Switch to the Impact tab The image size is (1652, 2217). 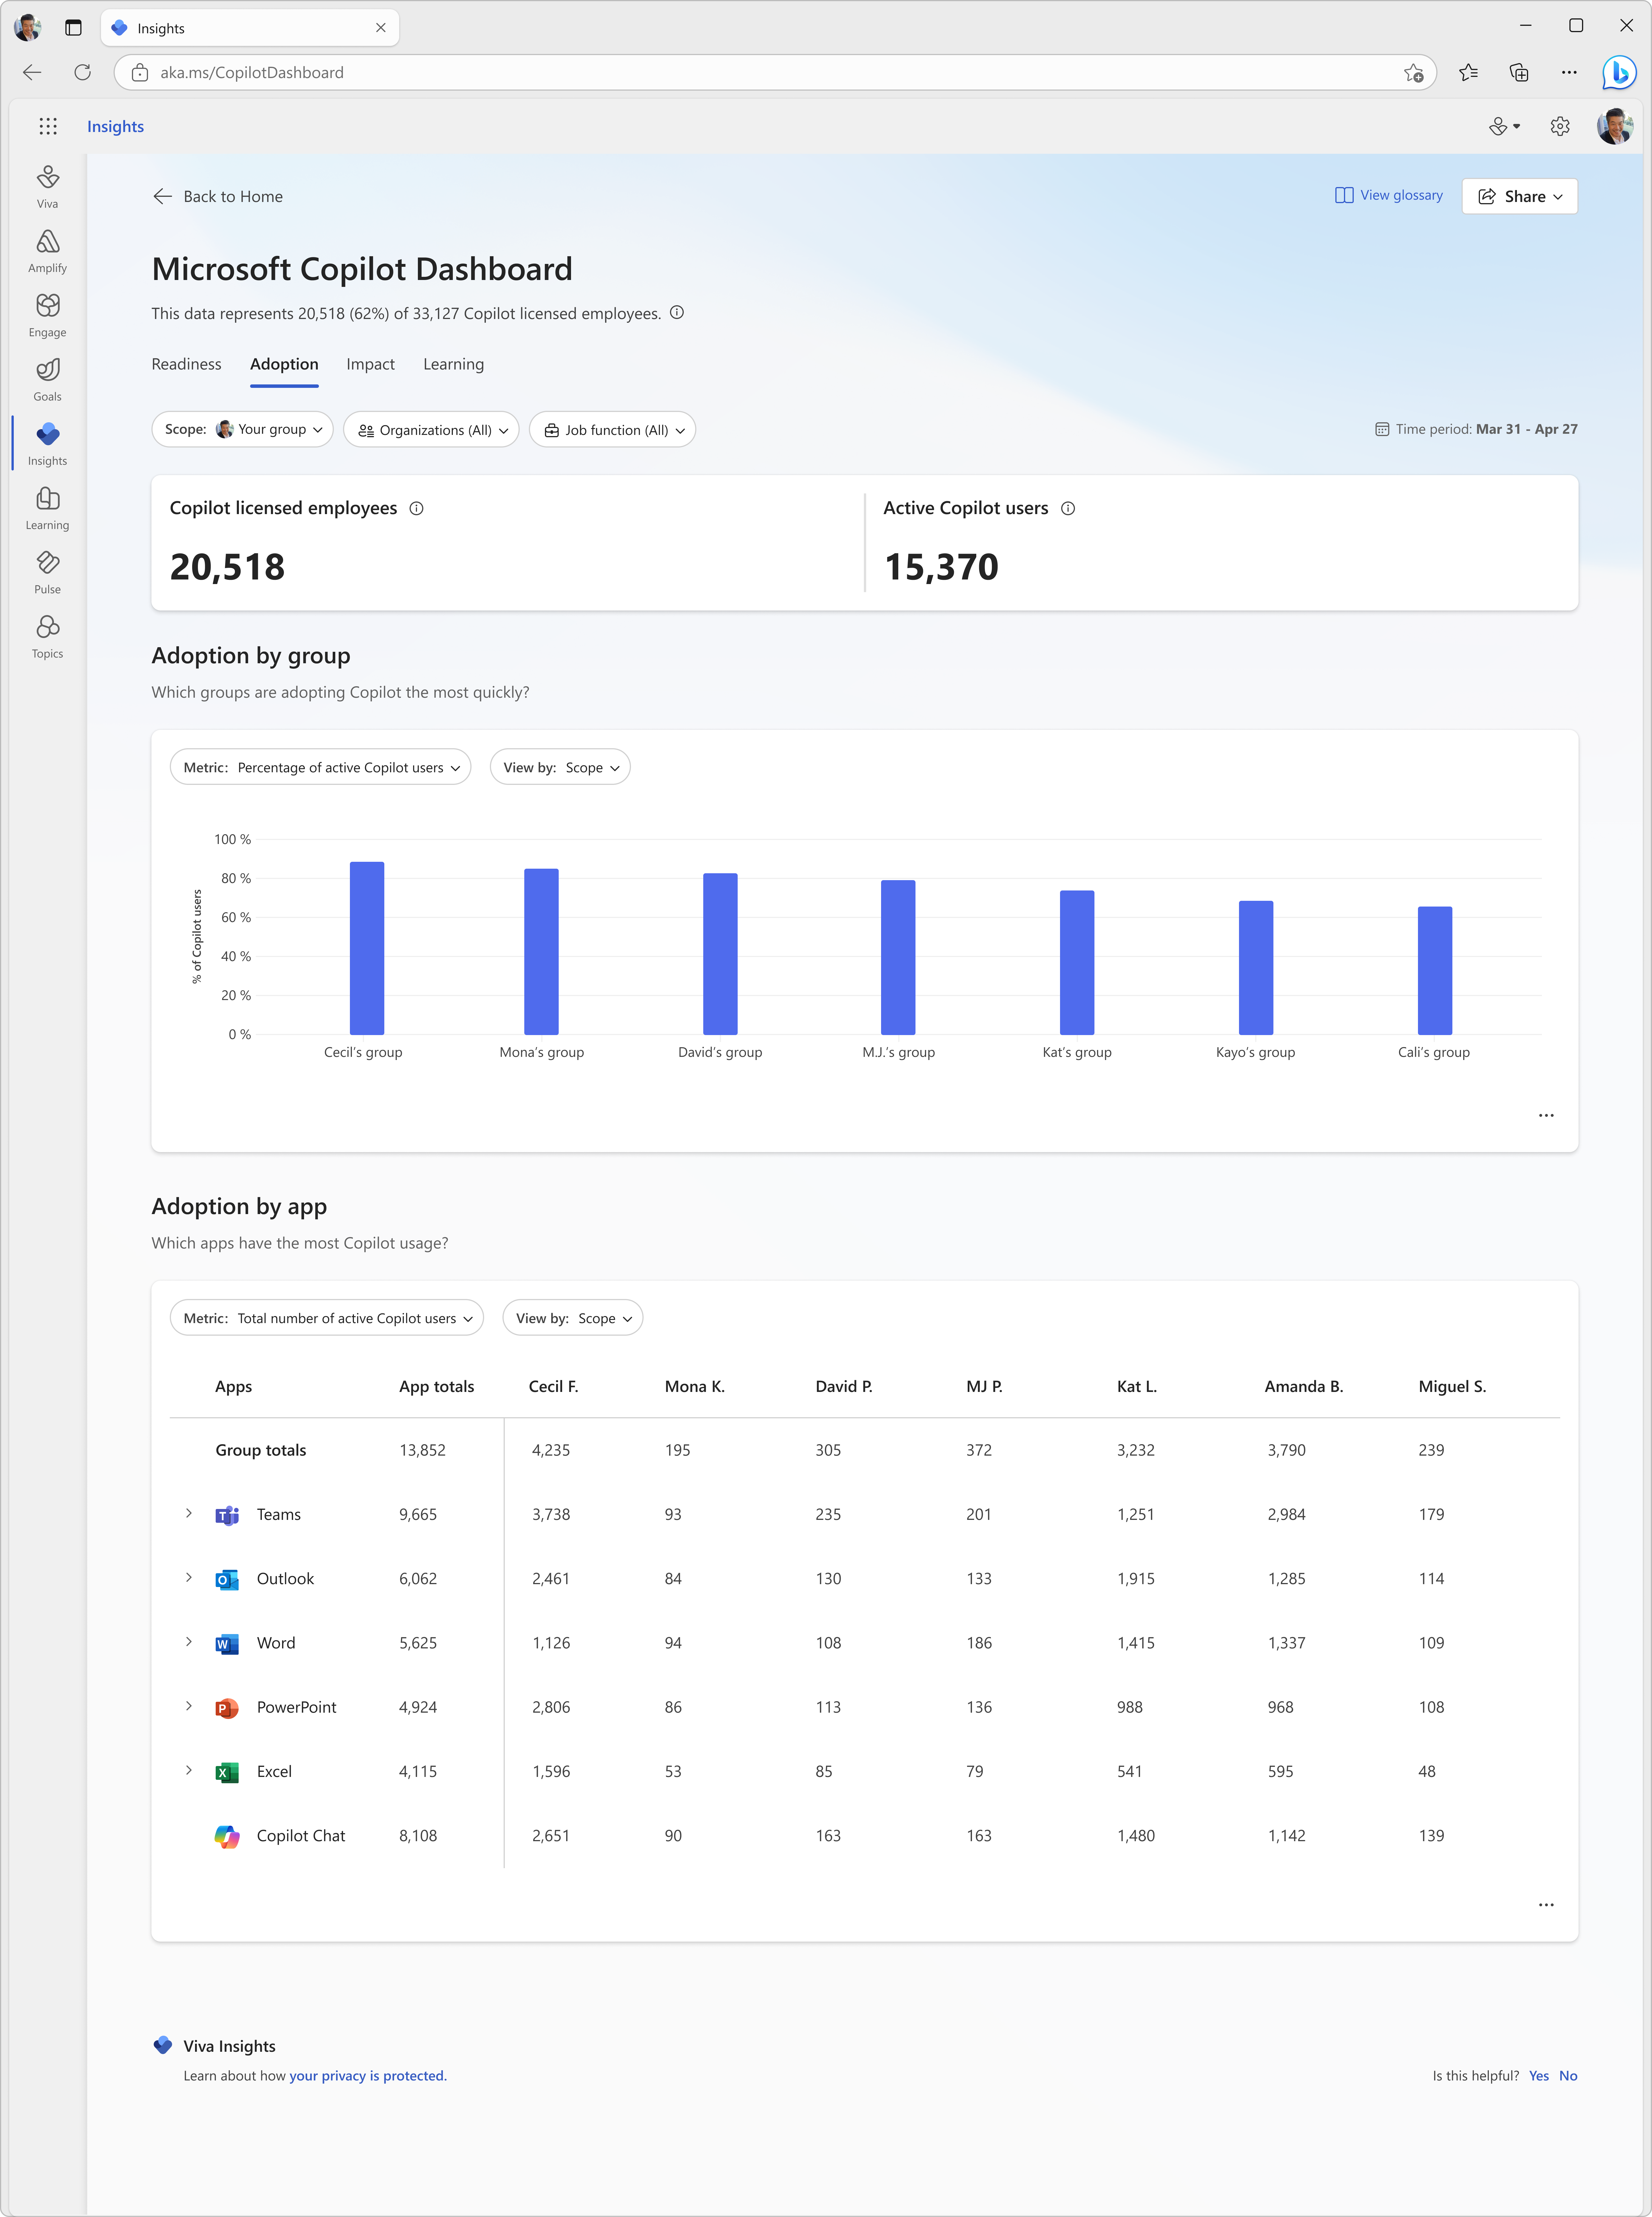[x=370, y=364]
